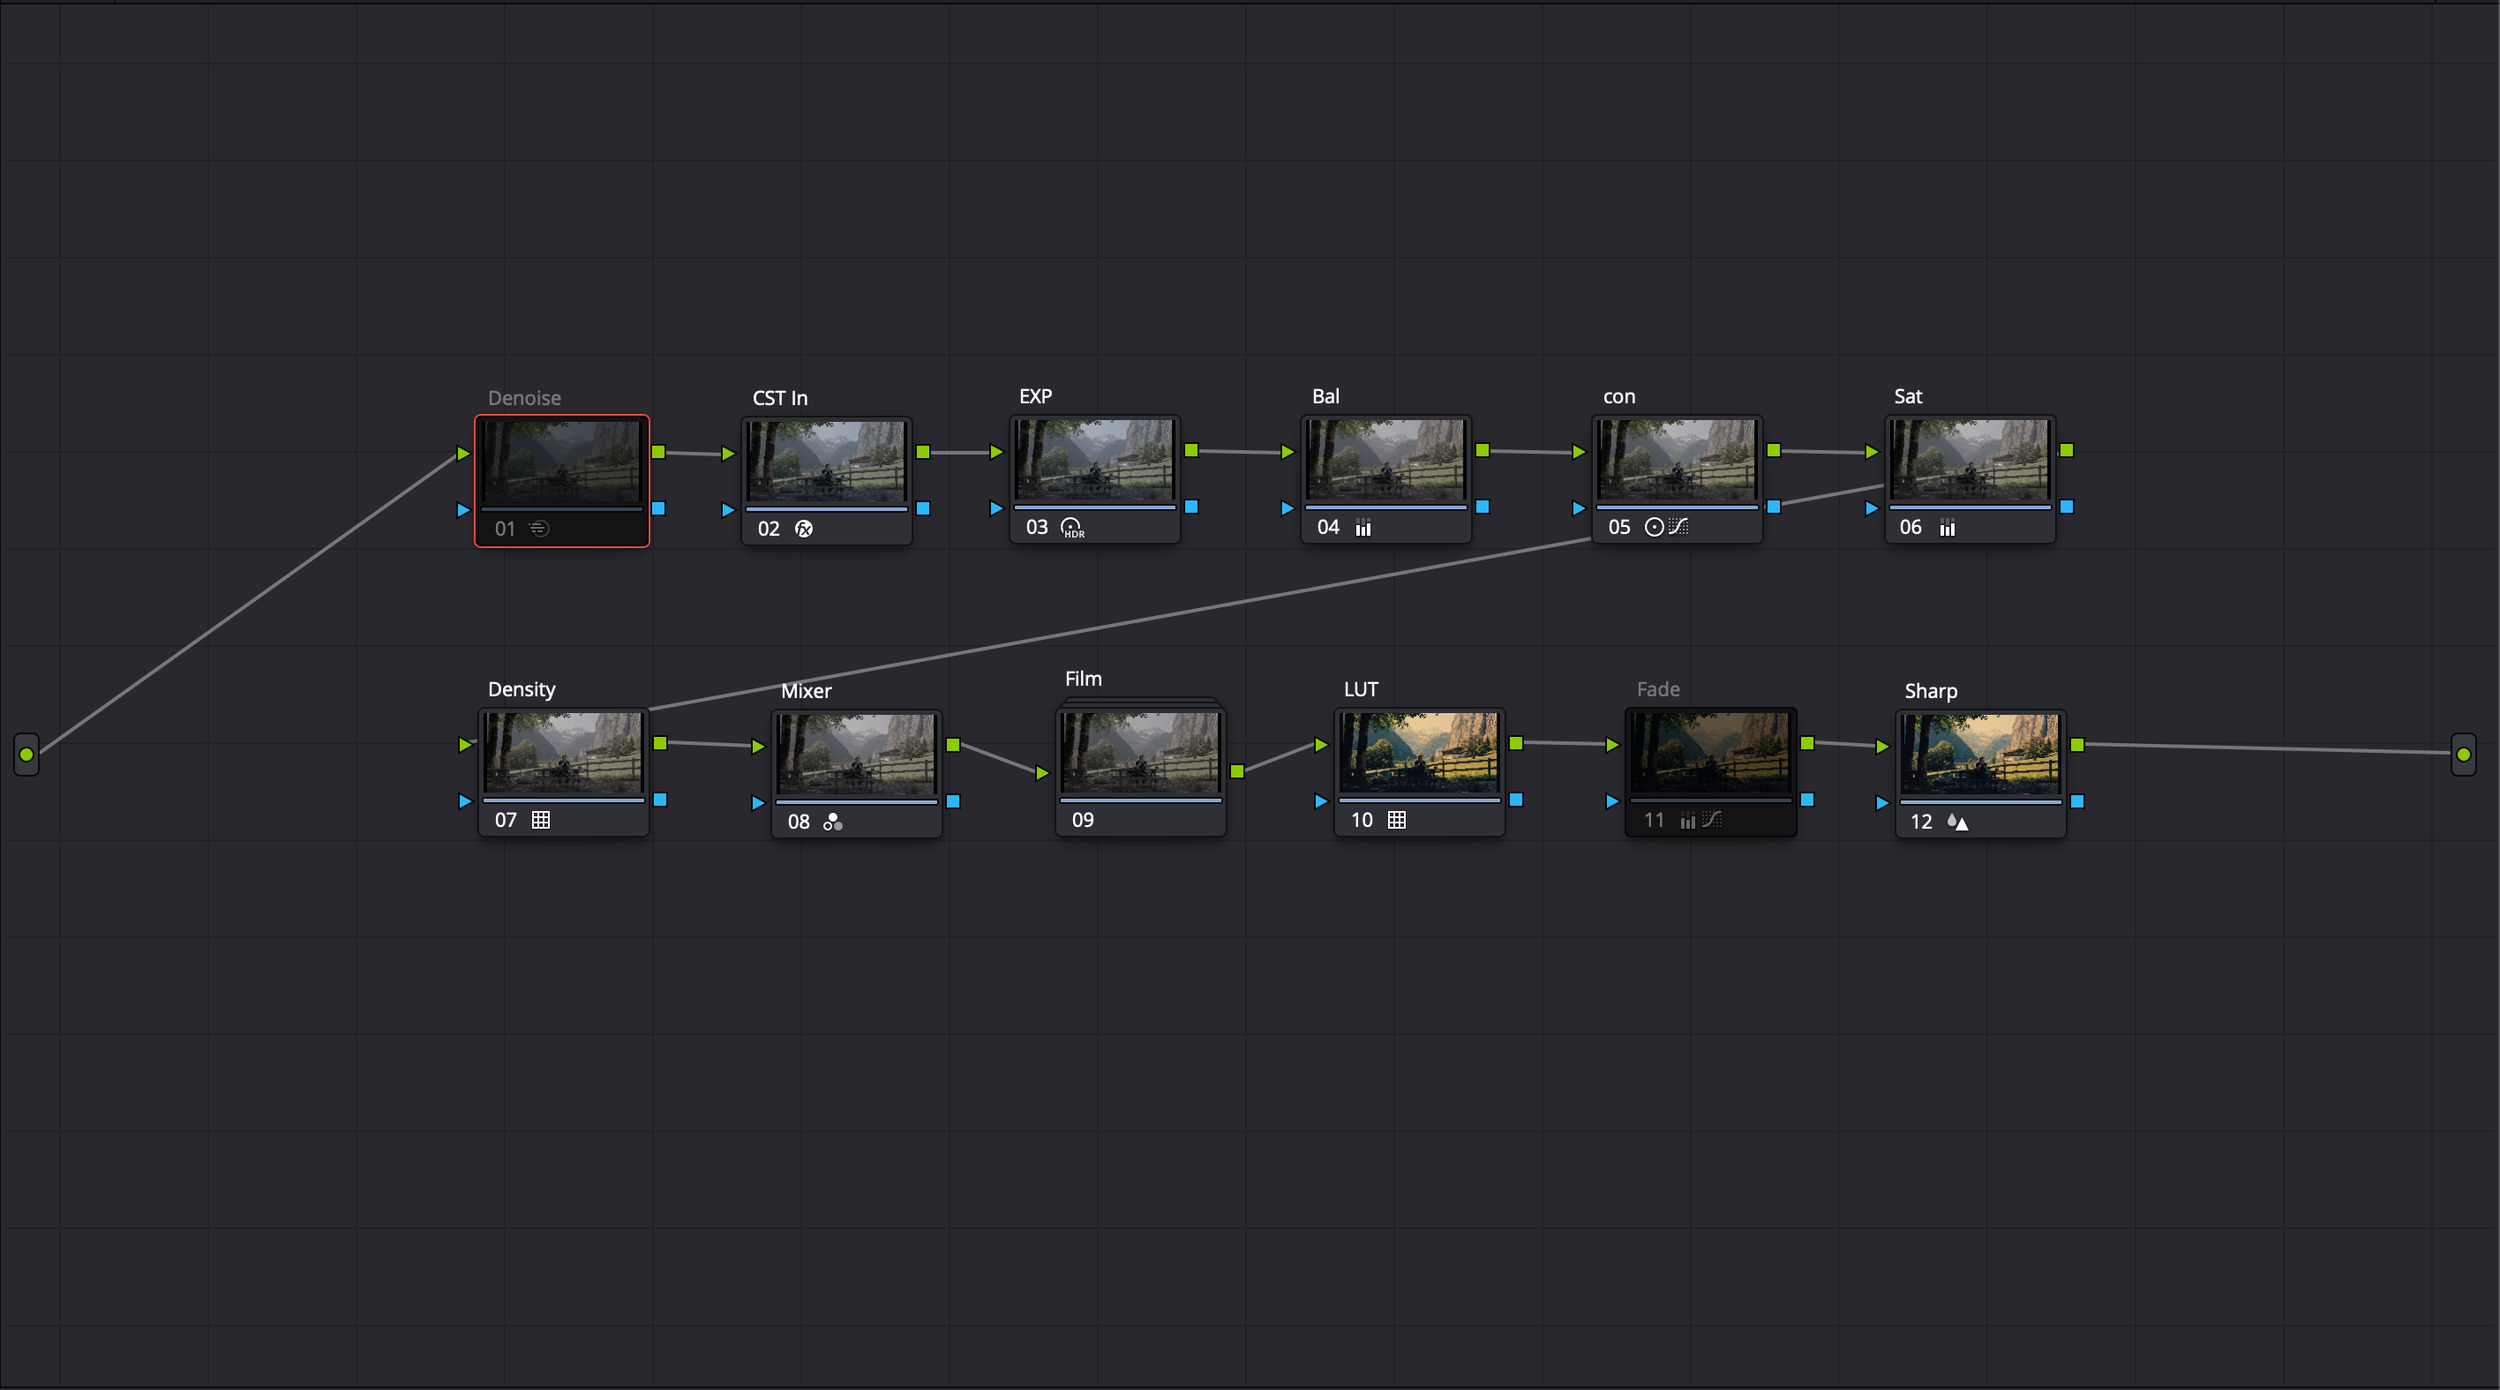The width and height of the screenshot is (2500, 1390).
Task: Click the Mixer node label text
Action: point(806,691)
